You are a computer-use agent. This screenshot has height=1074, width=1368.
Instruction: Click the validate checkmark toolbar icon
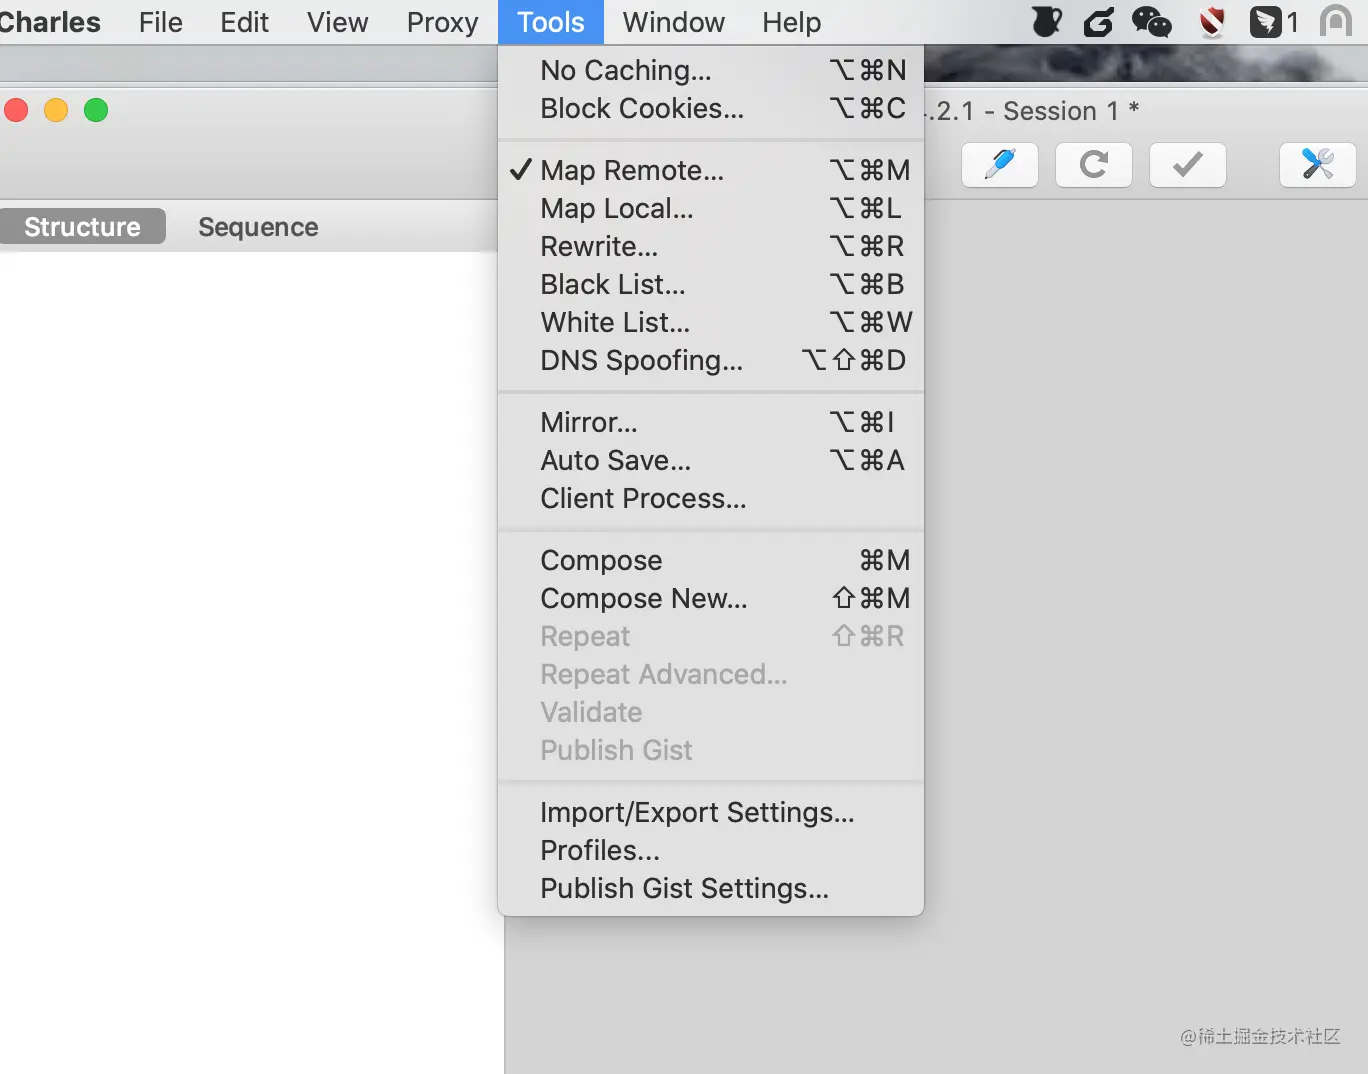[1188, 165]
